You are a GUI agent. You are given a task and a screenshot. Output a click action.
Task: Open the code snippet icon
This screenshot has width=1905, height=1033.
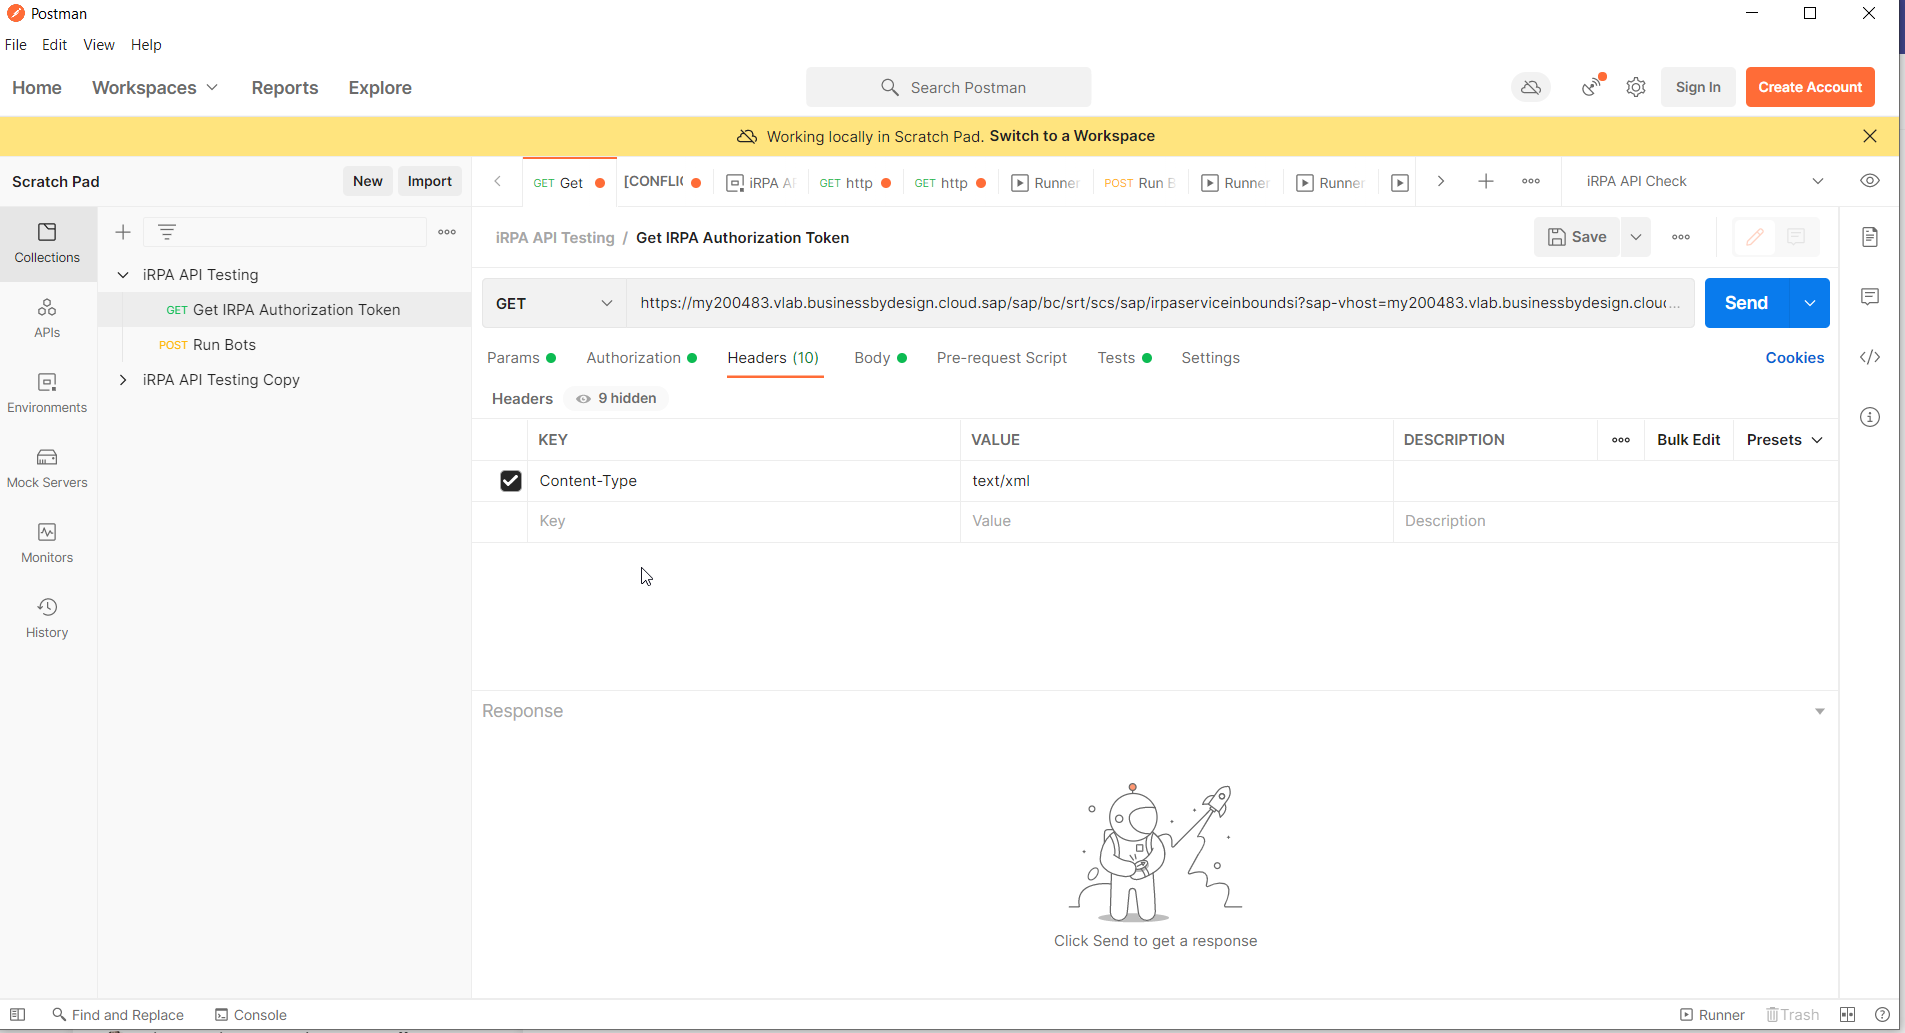[x=1870, y=357]
